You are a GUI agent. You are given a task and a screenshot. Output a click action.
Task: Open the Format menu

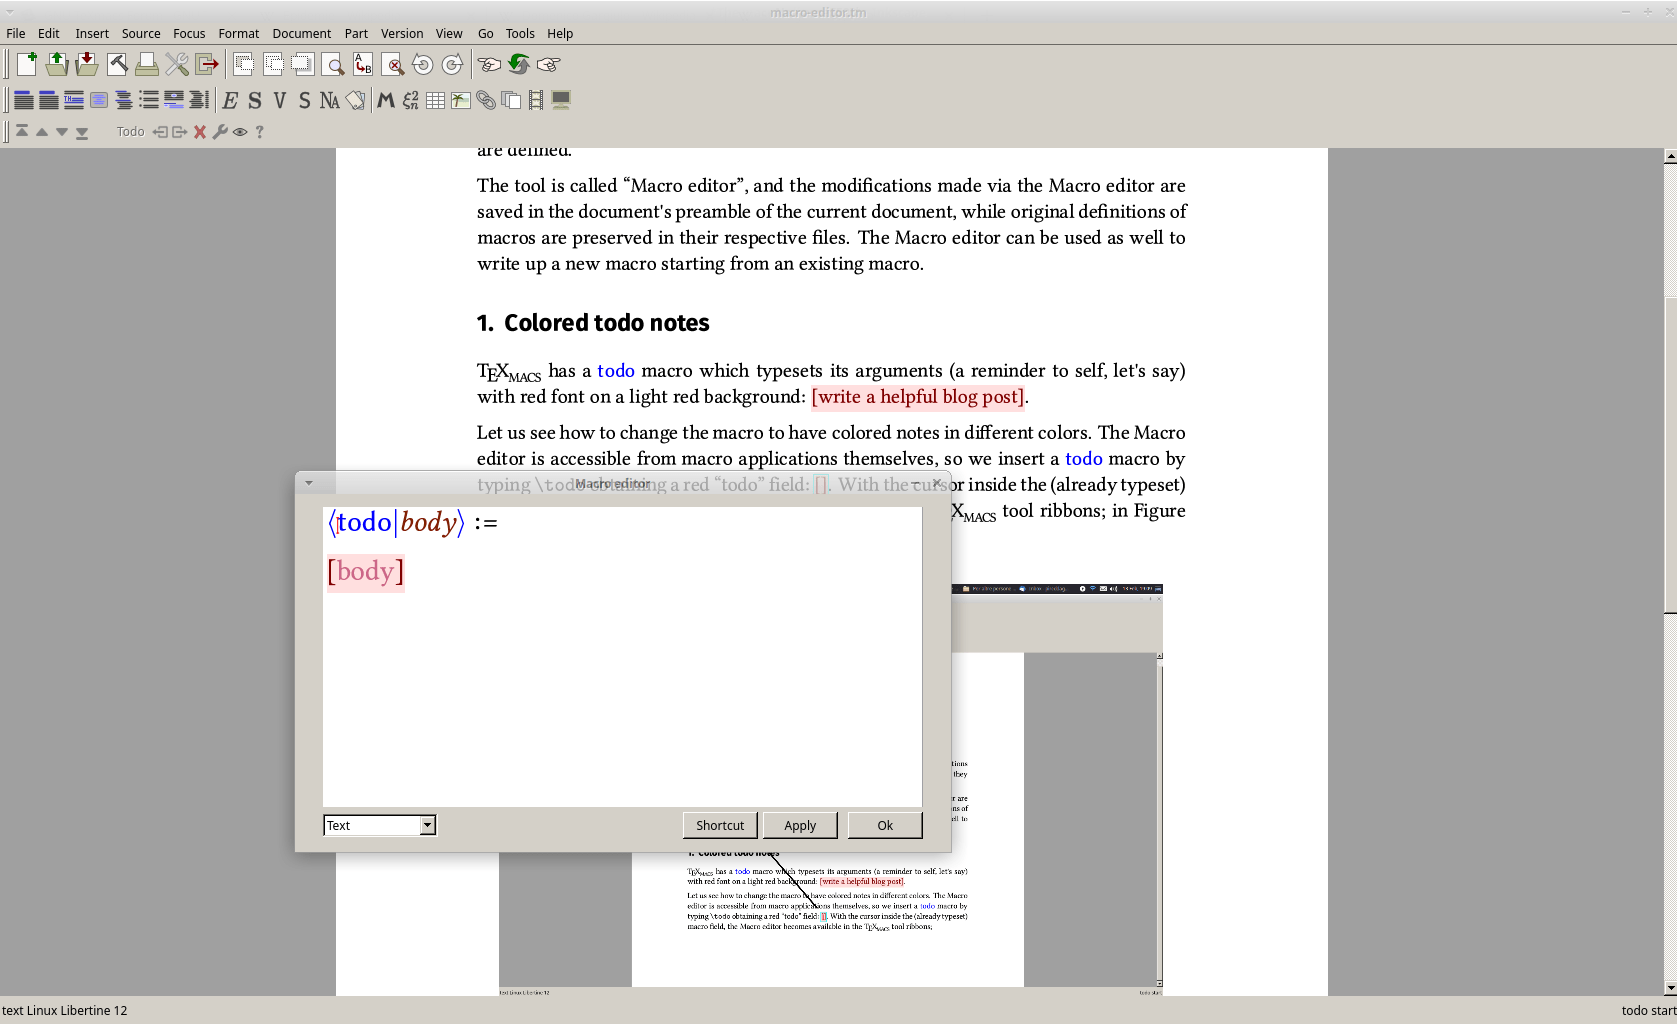click(239, 33)
